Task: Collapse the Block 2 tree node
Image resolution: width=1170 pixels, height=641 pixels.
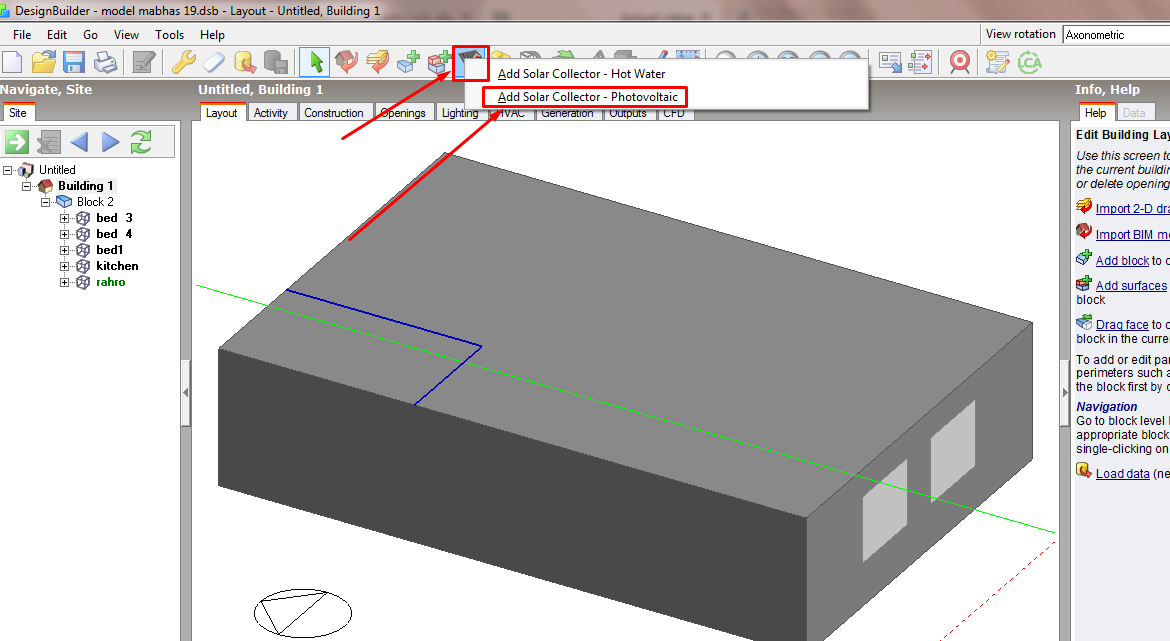Action: 46,202
